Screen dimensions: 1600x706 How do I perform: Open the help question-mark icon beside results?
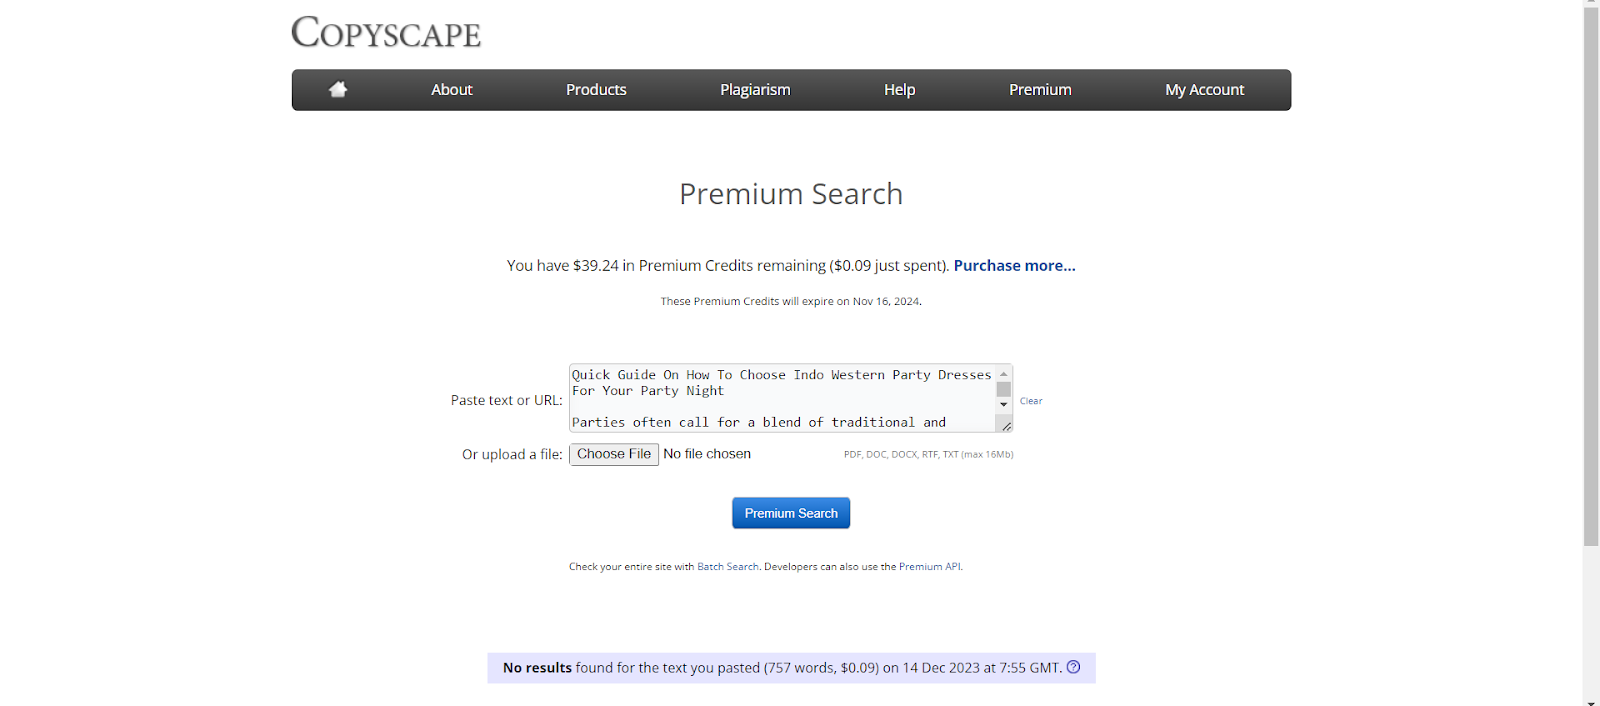pos(1073,667)
